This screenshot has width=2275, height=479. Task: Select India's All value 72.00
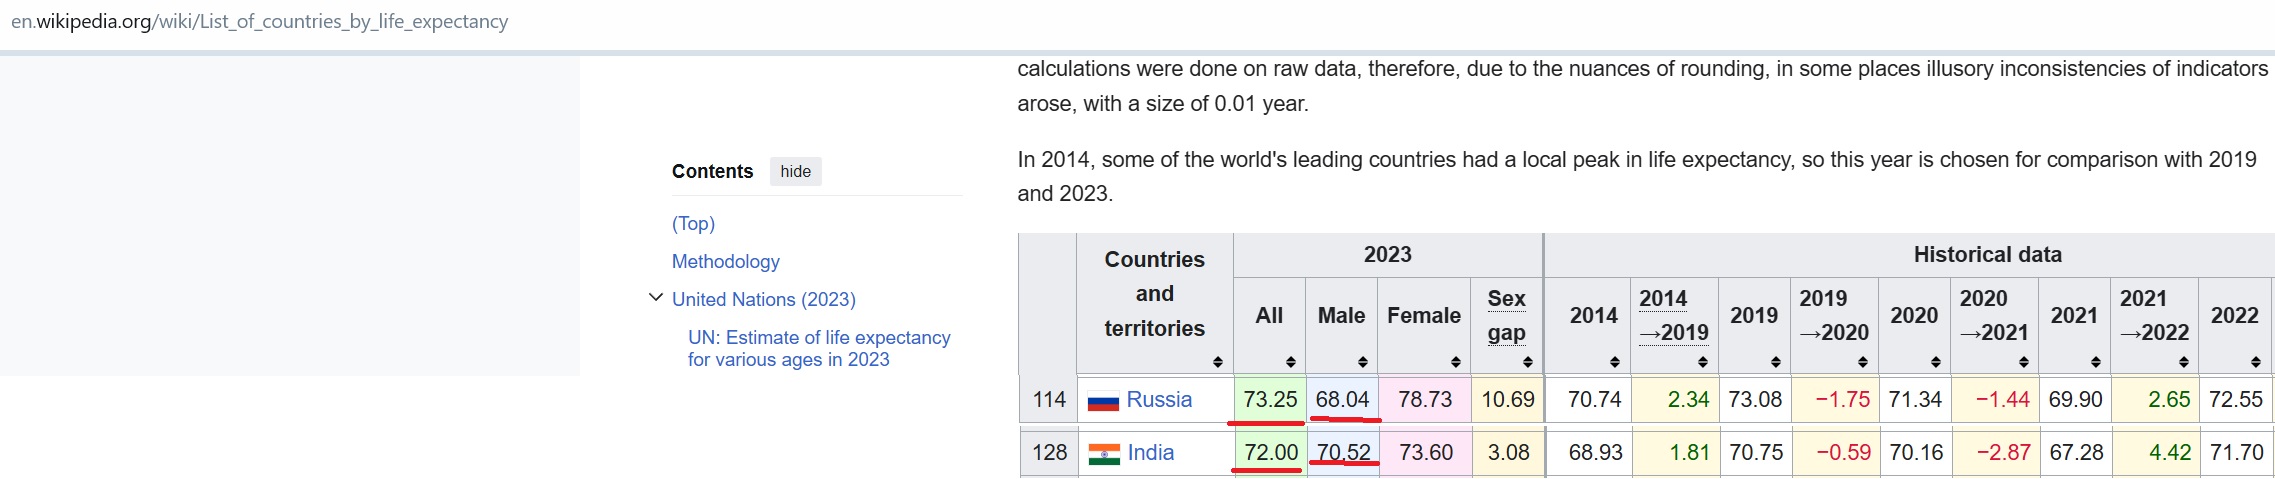1271,452
